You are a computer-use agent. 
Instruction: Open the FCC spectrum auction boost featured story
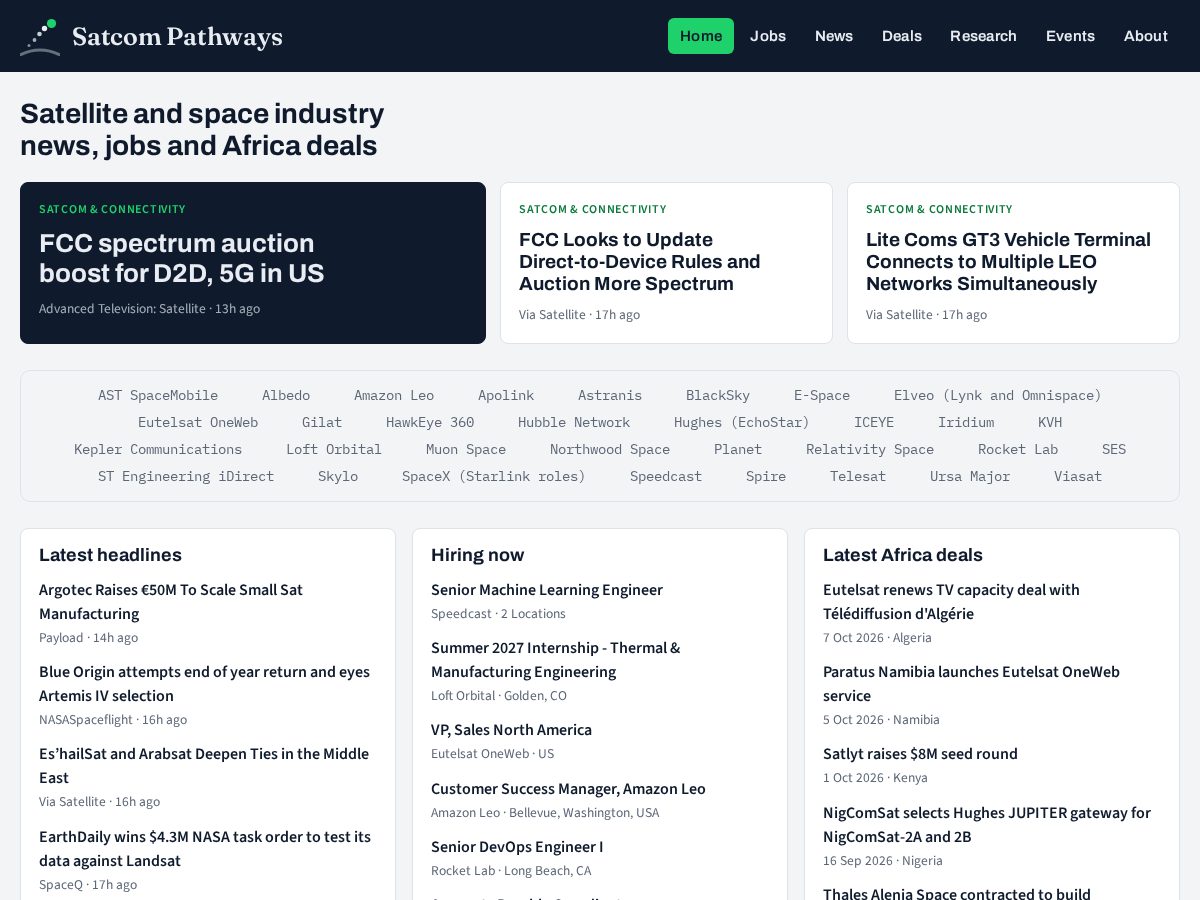pyautogui.click(x=253, y=263)
